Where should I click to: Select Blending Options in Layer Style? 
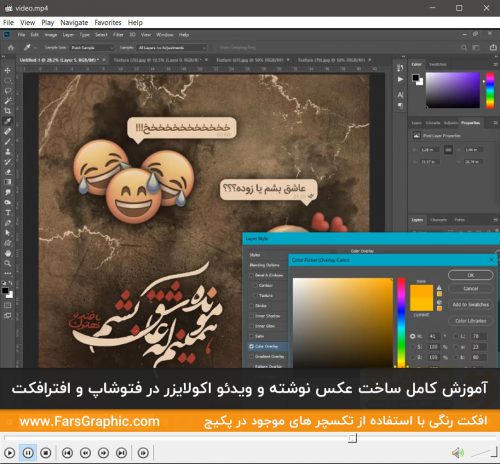[264, 265]
